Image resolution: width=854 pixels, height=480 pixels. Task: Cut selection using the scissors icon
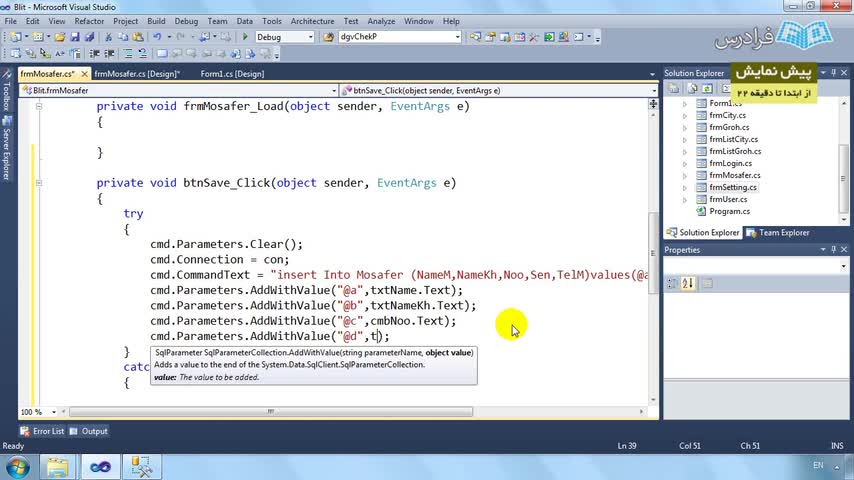point(108,37)
